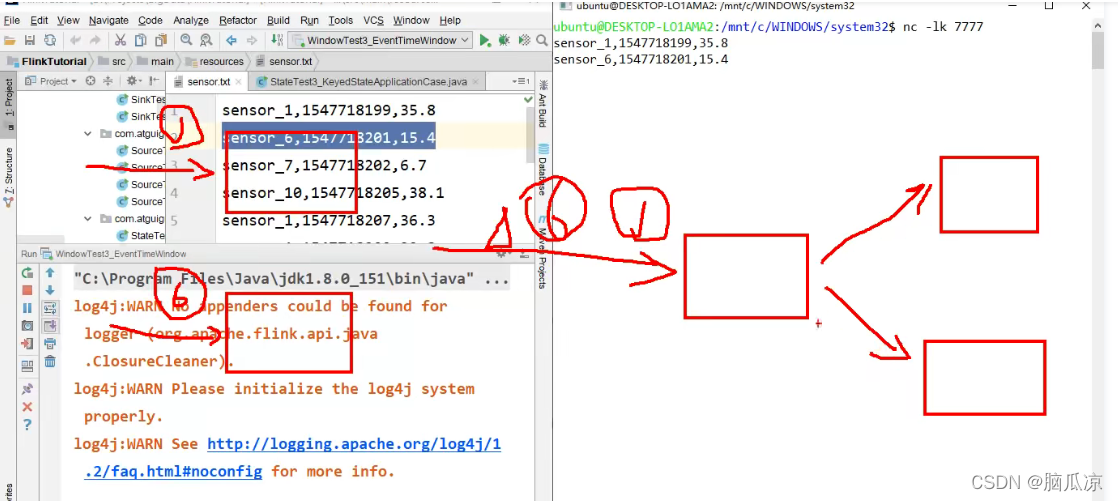Print the console output with printer icon
The width and height of the screenshot is (1118, 501).
point(50,344)
